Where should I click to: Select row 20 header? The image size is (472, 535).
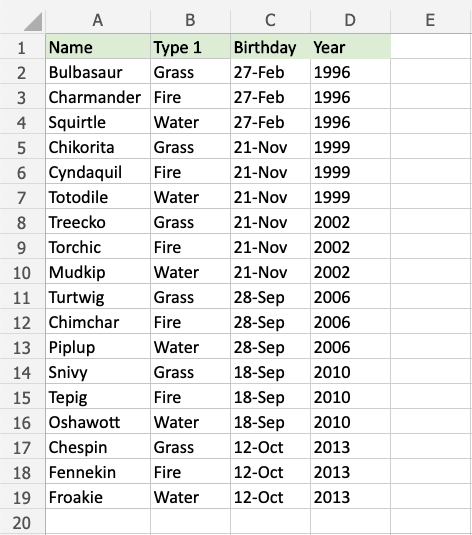point(22,522)
